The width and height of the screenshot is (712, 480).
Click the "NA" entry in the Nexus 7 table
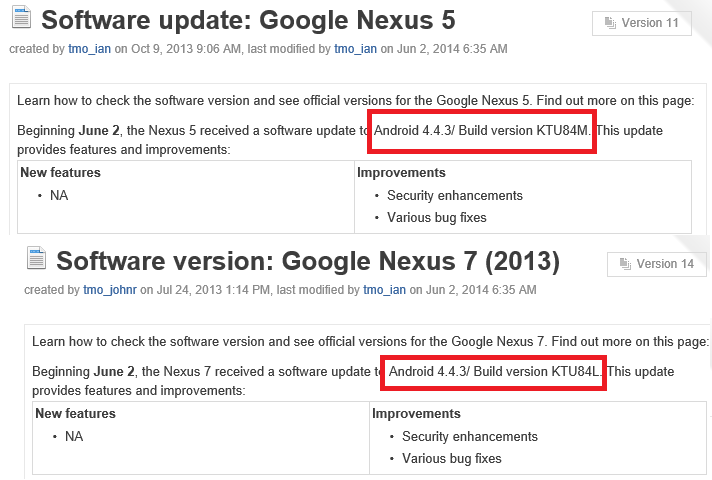click(74, 436)
